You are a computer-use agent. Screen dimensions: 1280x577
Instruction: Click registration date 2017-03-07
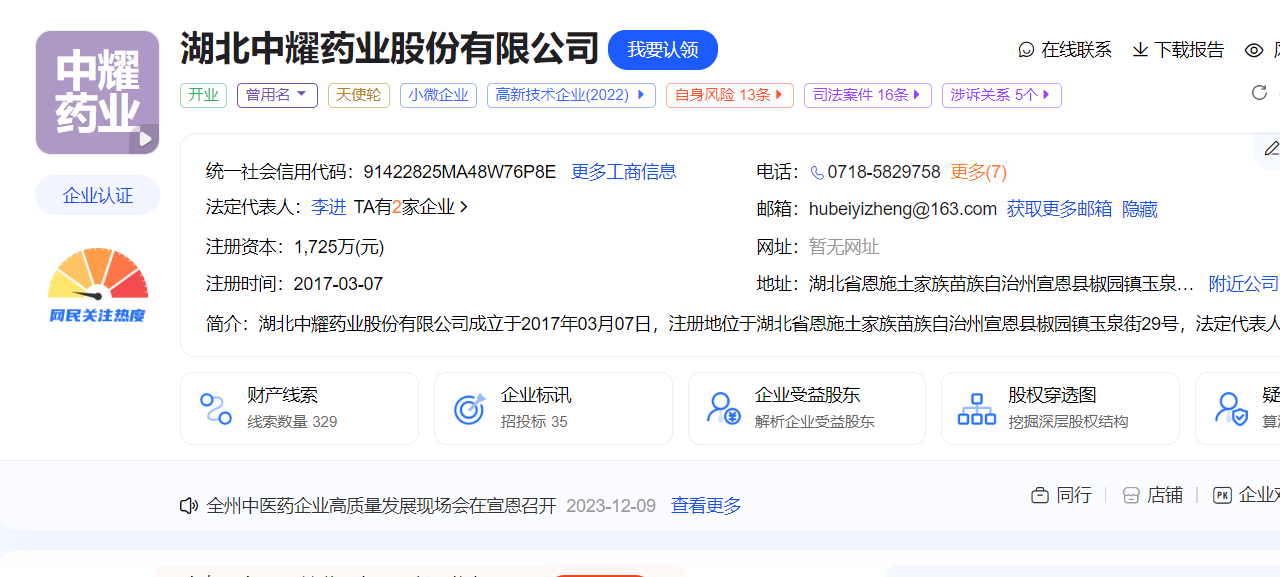point(338,284)
